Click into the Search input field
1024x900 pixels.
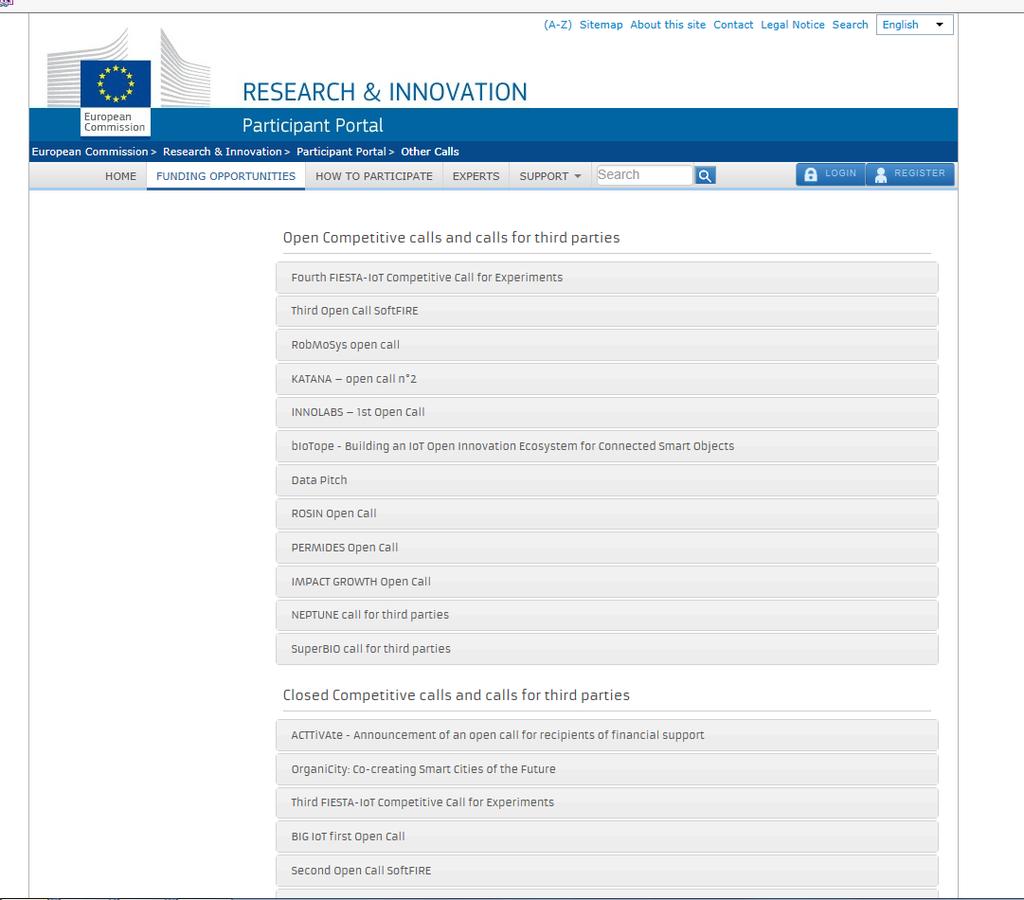pos(644,175)
